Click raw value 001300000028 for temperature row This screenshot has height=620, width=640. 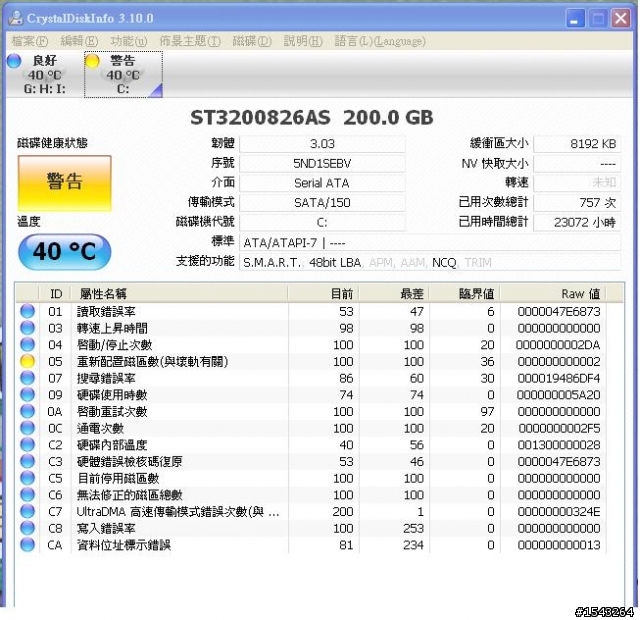coord(559,445)
